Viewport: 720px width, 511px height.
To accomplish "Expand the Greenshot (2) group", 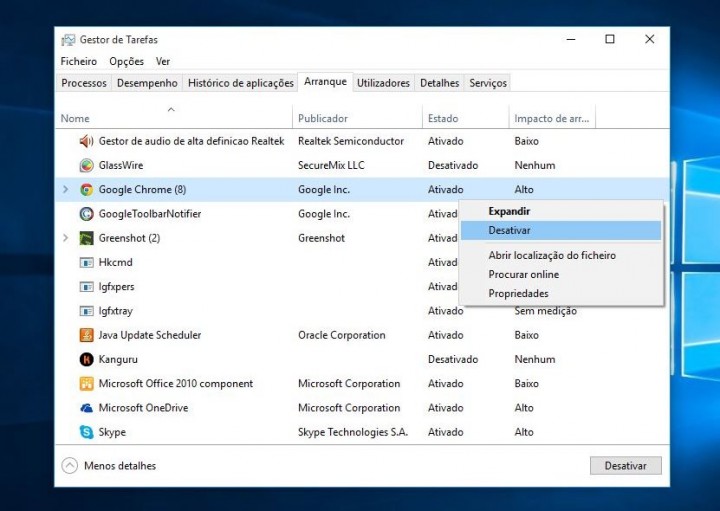I will pos(66,238).
